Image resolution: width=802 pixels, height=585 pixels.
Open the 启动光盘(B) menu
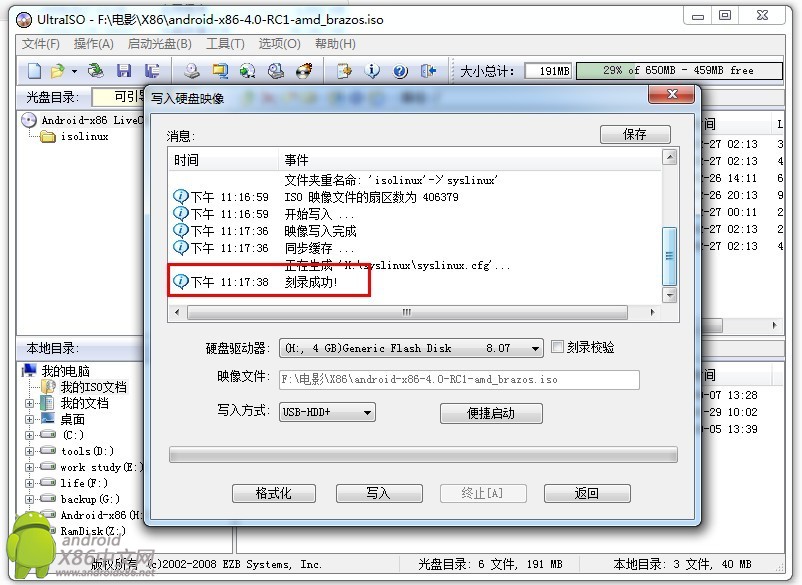[160, 44]
